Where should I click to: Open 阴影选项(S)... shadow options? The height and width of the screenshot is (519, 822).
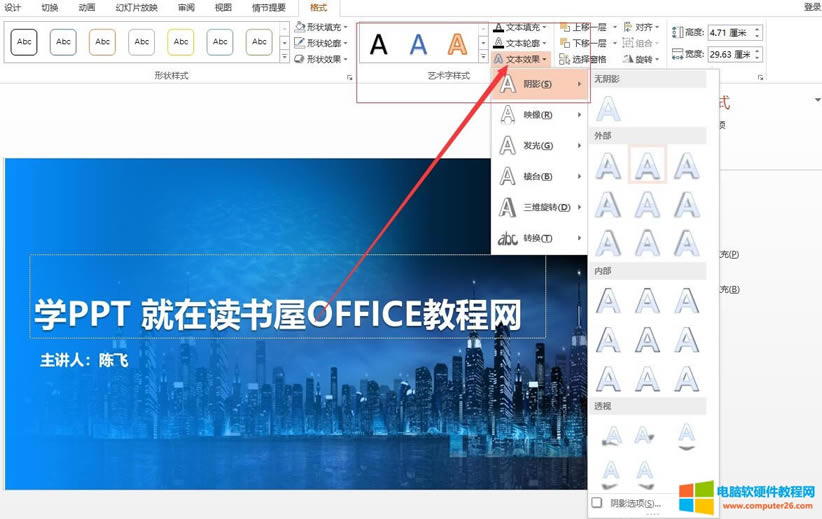626,503
